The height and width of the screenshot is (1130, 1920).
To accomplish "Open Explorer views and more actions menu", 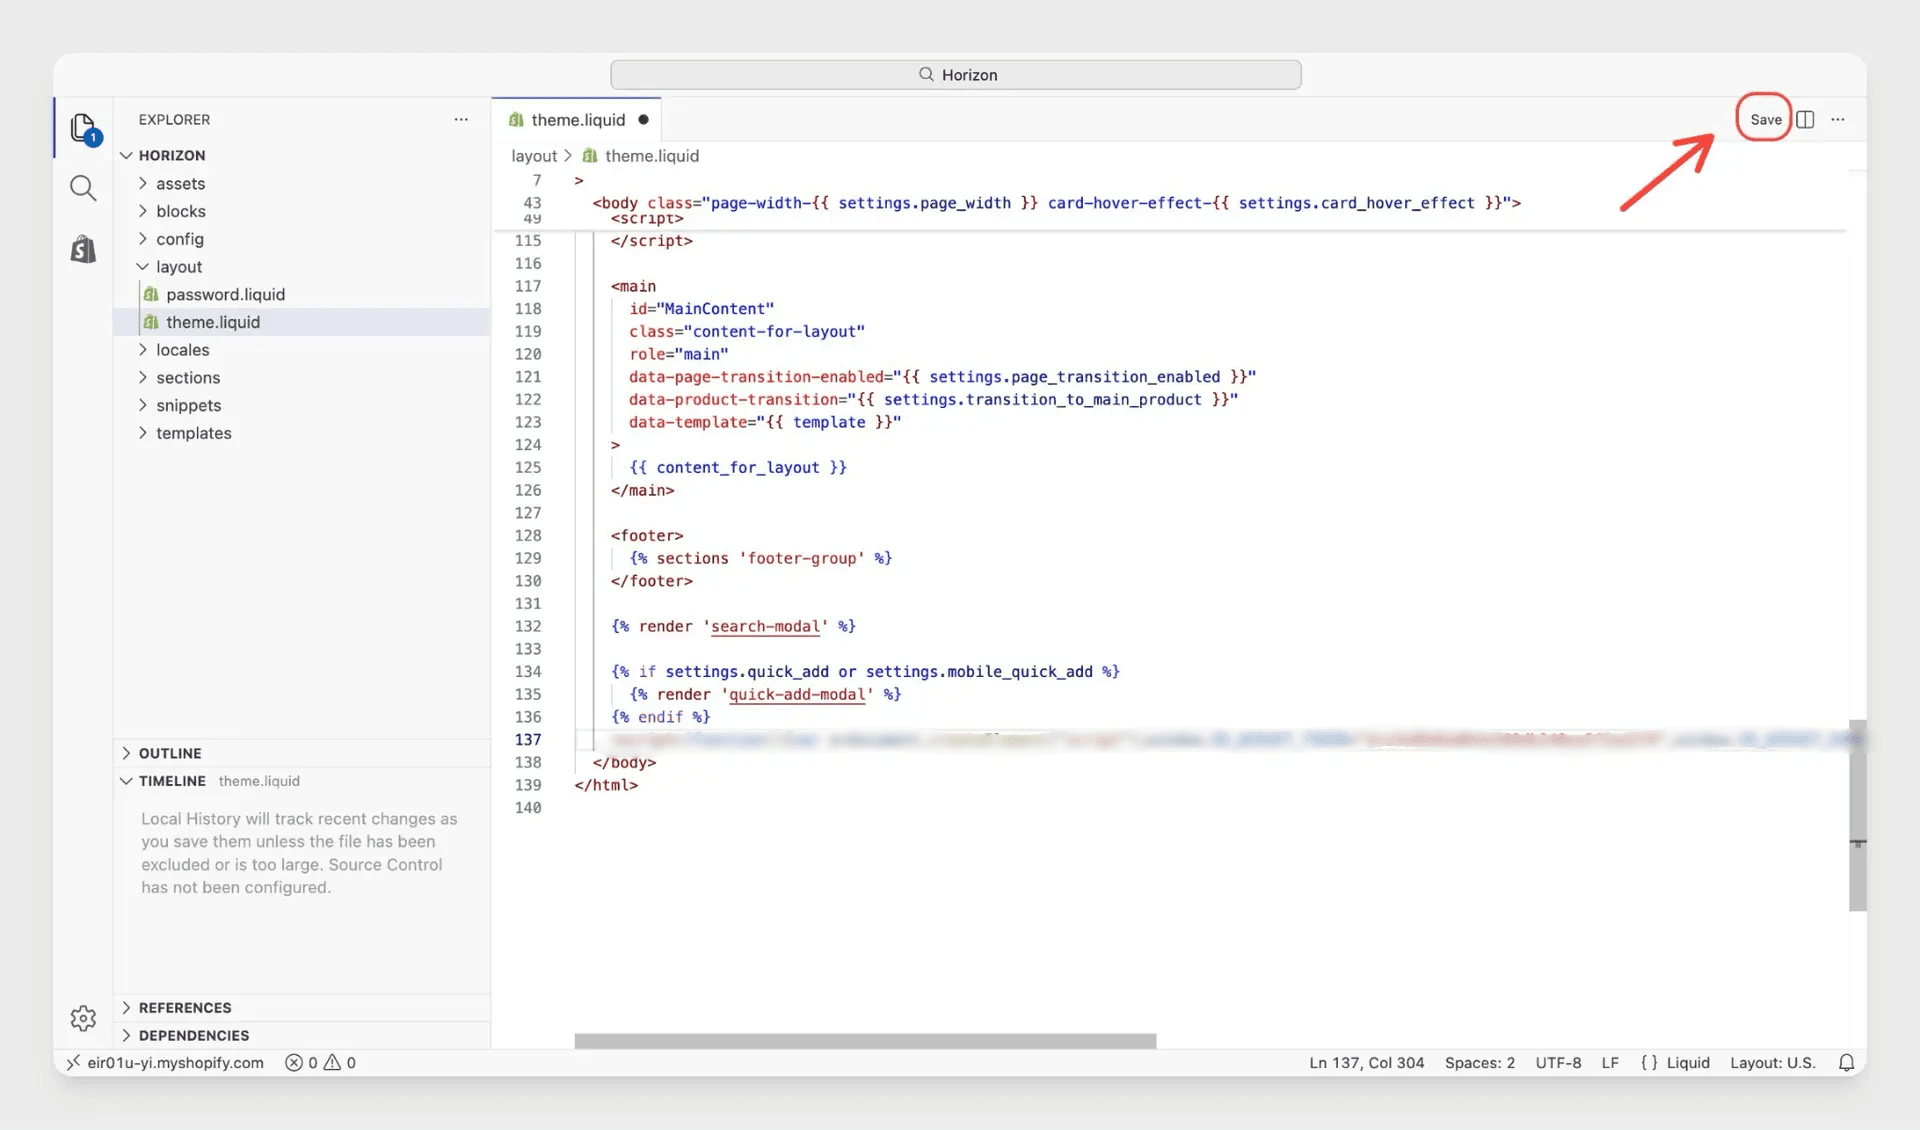I will pos(461,119).
